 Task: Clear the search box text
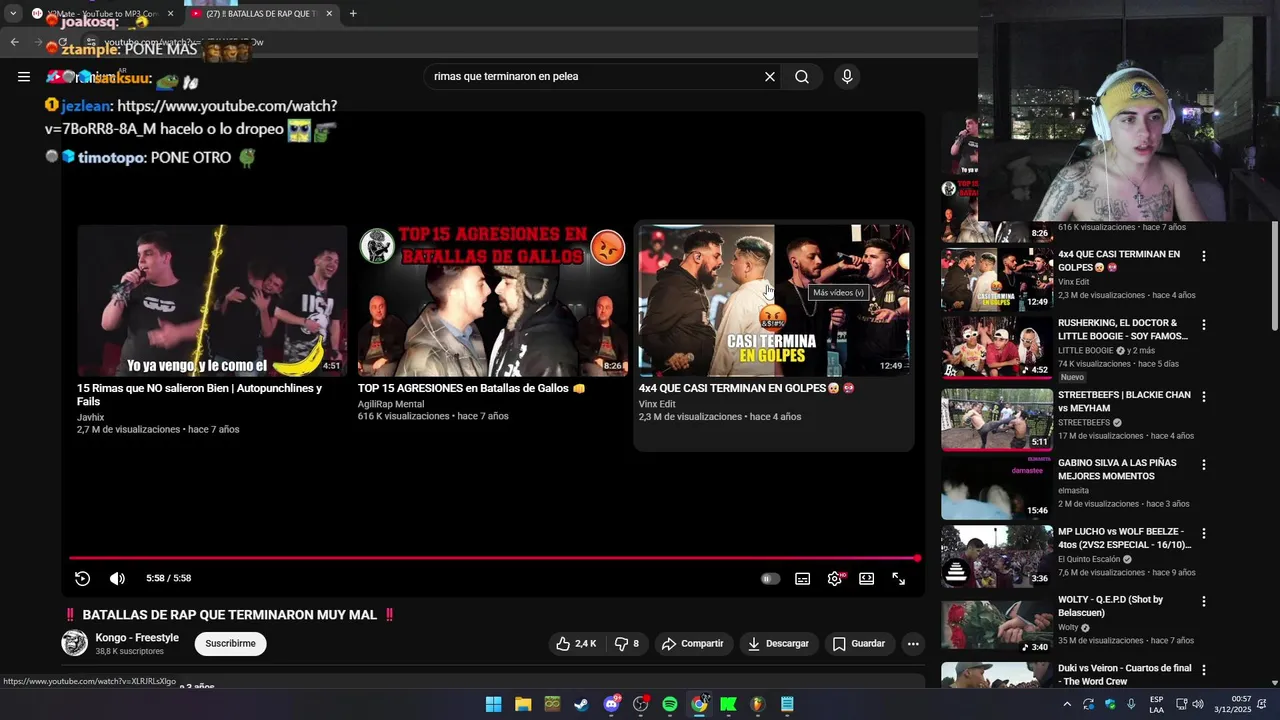770,77
